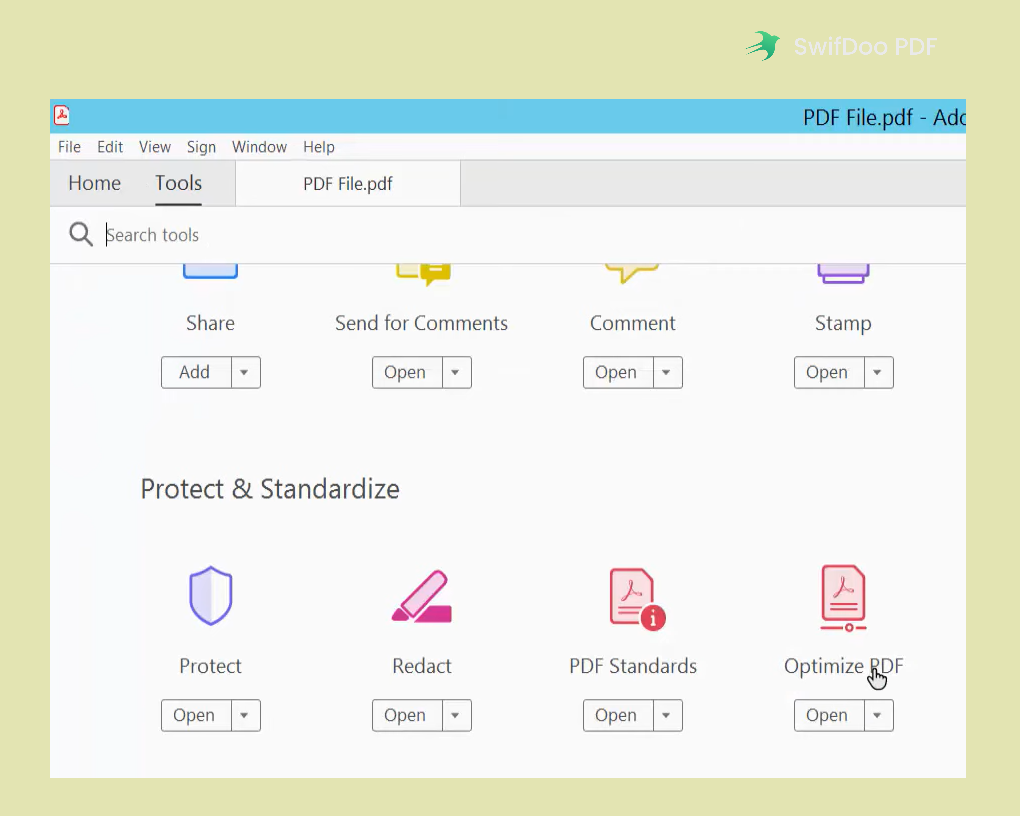Open the Window menu
Screen dimensions: 1020x816
click(x=260, y=147)
